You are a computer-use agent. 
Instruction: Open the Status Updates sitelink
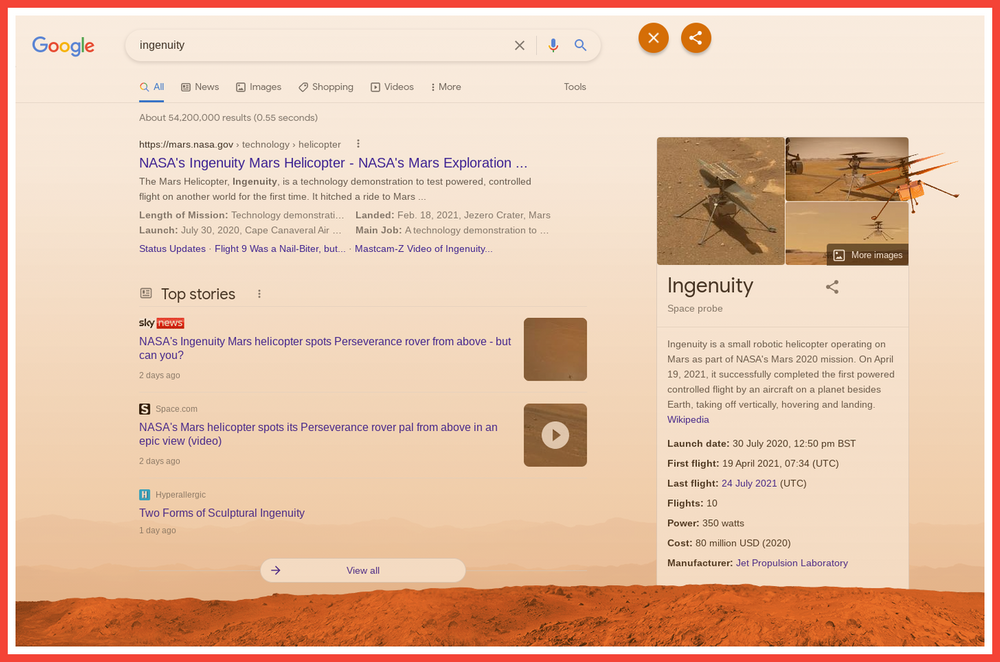(x=172, y=249)
